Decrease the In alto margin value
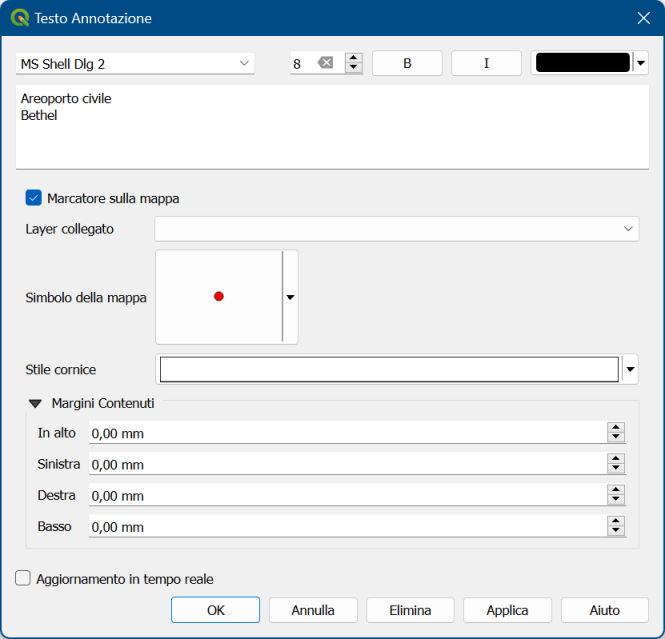Image resolution: width=665 pixels, height=639 pixels. click(616, 438)
